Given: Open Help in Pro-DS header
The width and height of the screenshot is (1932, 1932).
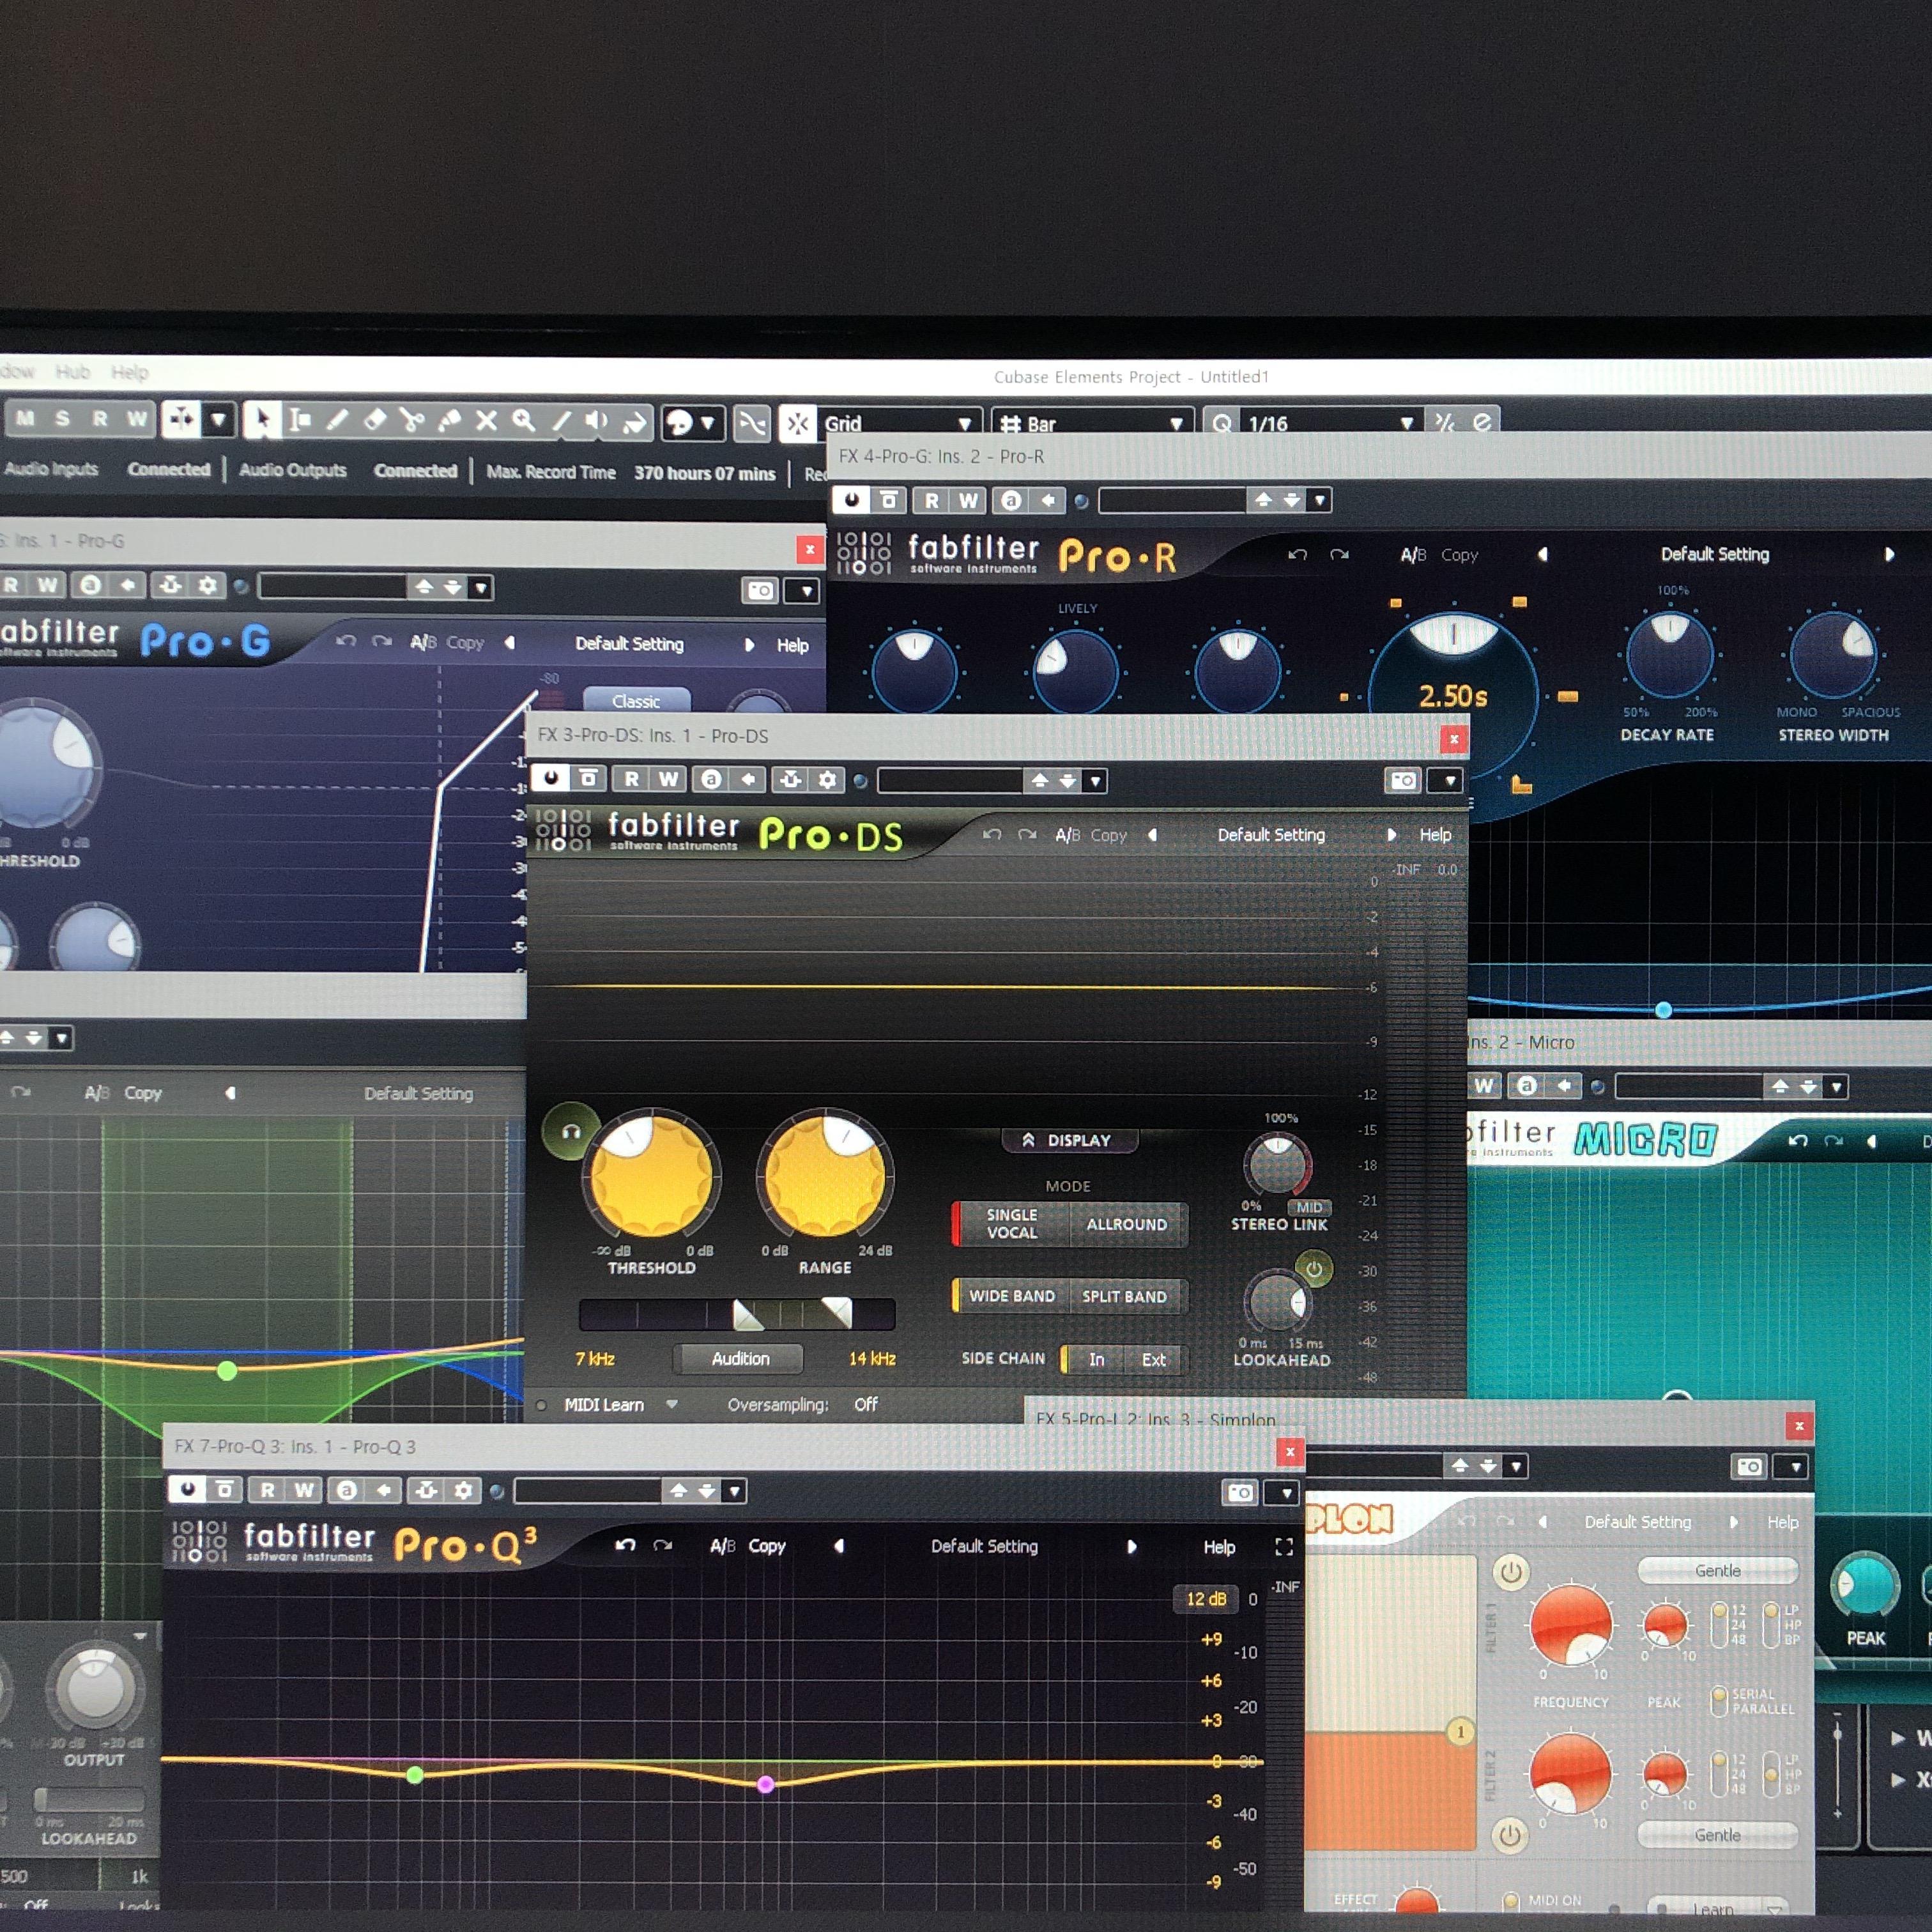Looking at the screenshot, I should 1435,834.
